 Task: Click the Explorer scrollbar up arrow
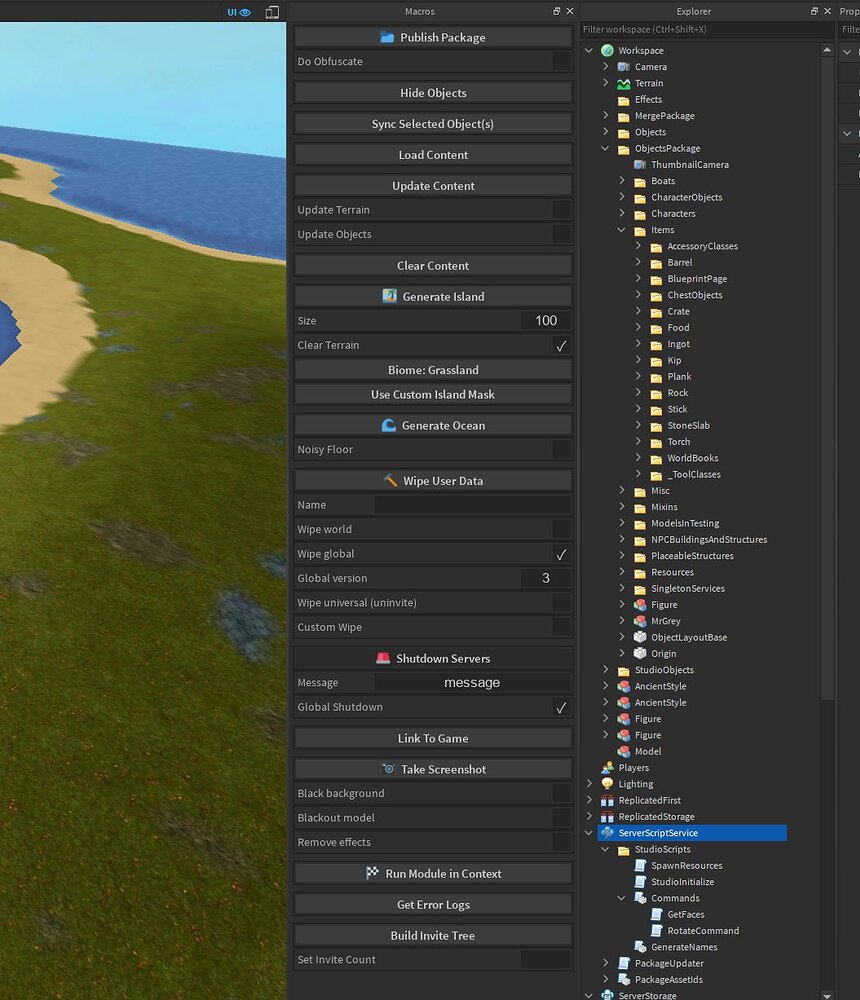coord(827,50)
